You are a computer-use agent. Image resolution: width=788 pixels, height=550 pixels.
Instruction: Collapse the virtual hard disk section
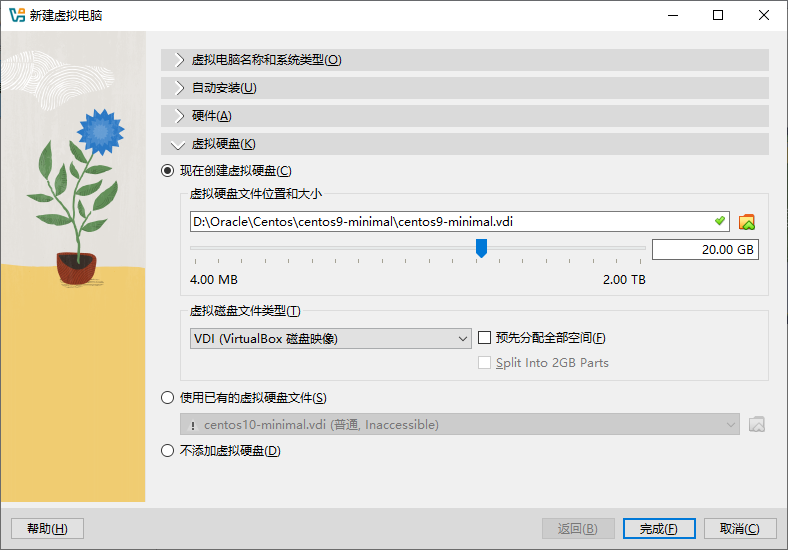click(465, 144)
